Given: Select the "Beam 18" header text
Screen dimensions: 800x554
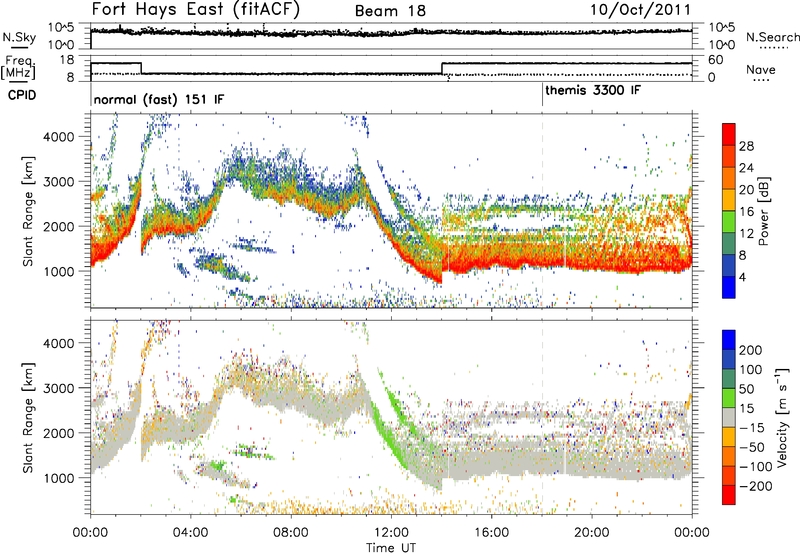Looking at the screenshot, I should pyautogui.click(x=390, y=11).
